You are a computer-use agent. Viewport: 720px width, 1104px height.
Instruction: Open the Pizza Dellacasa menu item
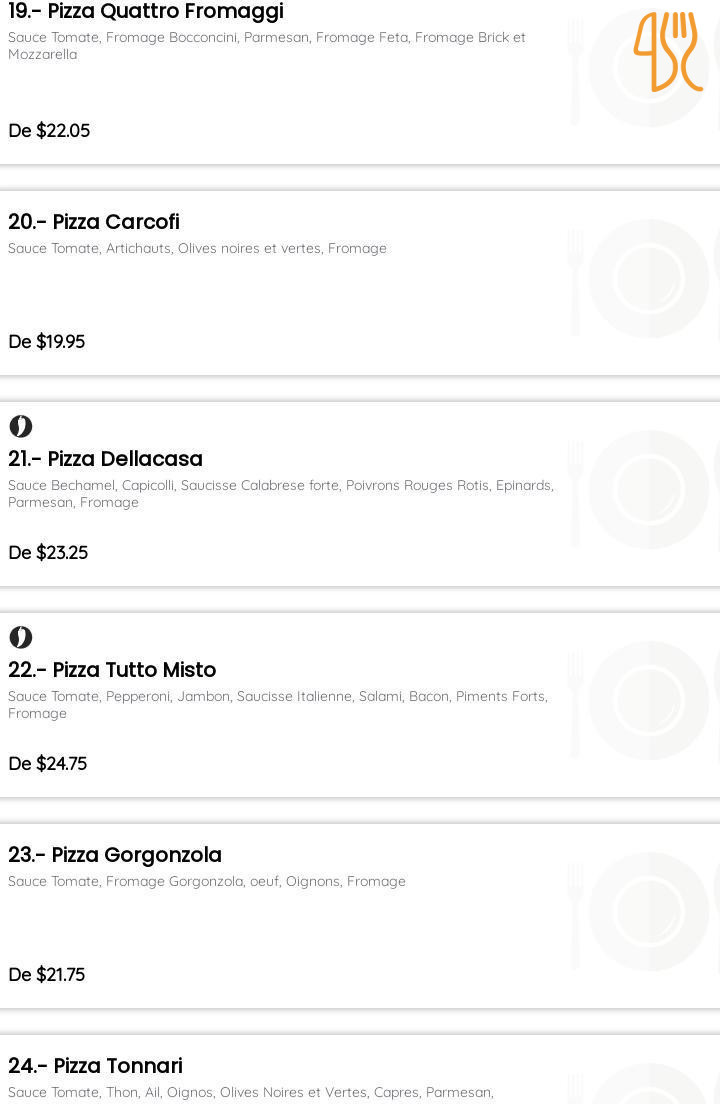pyautogui.click(x=105, y=459)
